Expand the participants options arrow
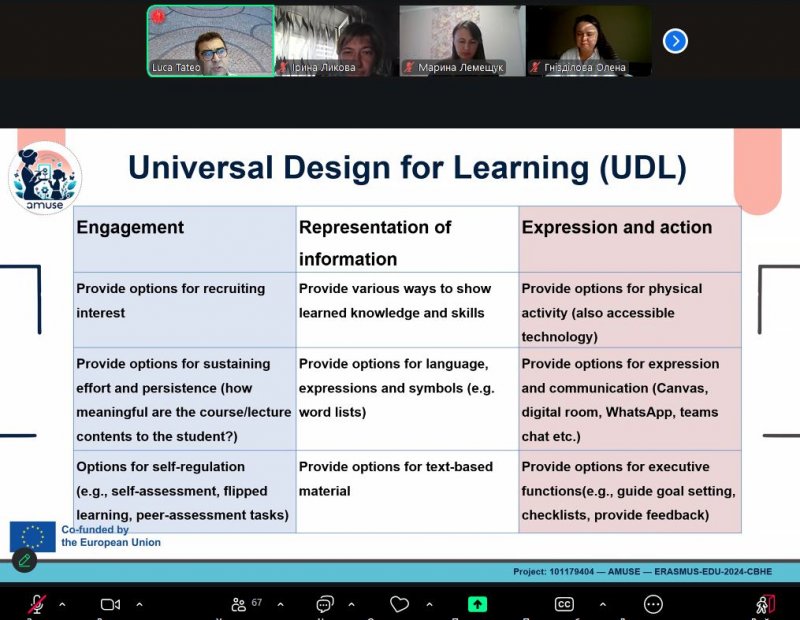The height and width of the screenshot is (620, 800). click(280, 604)
